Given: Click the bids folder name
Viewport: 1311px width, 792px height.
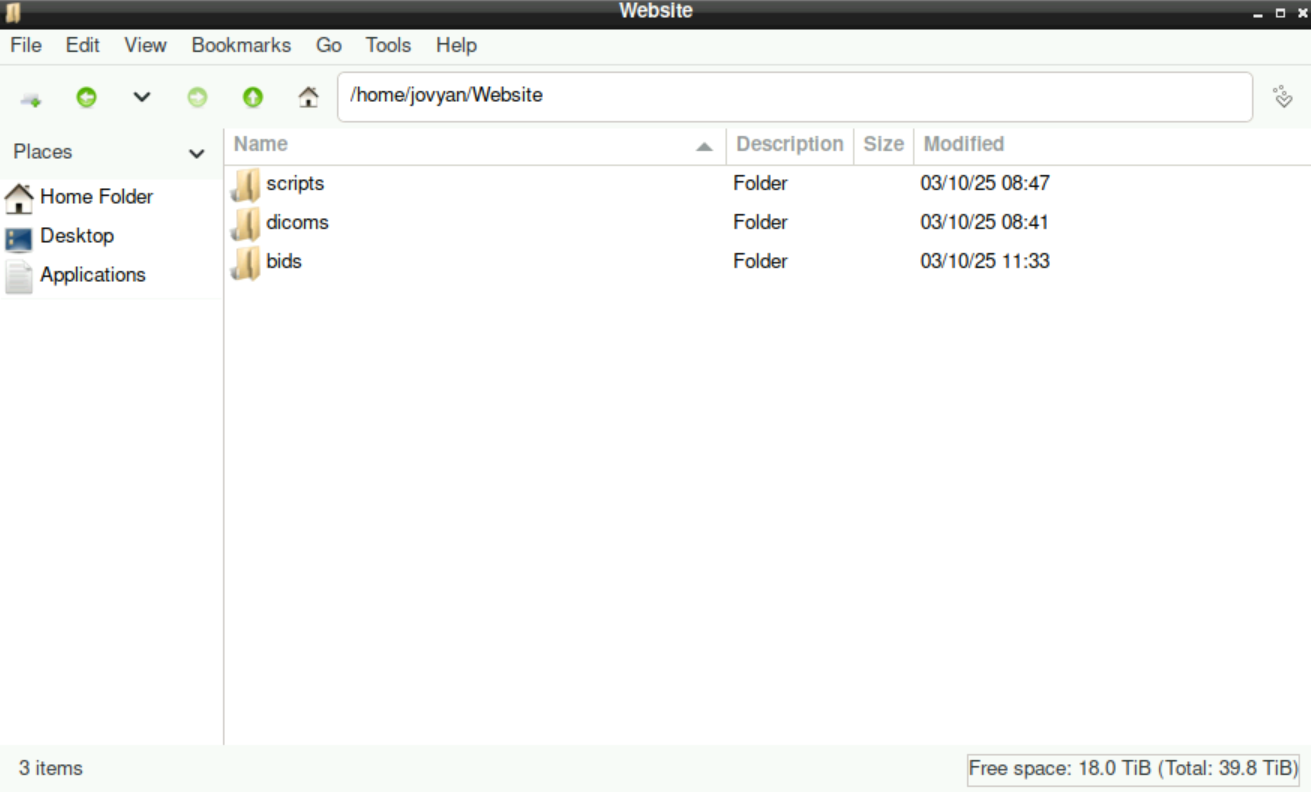Looking at the screenshot, I should pos(284,261).
